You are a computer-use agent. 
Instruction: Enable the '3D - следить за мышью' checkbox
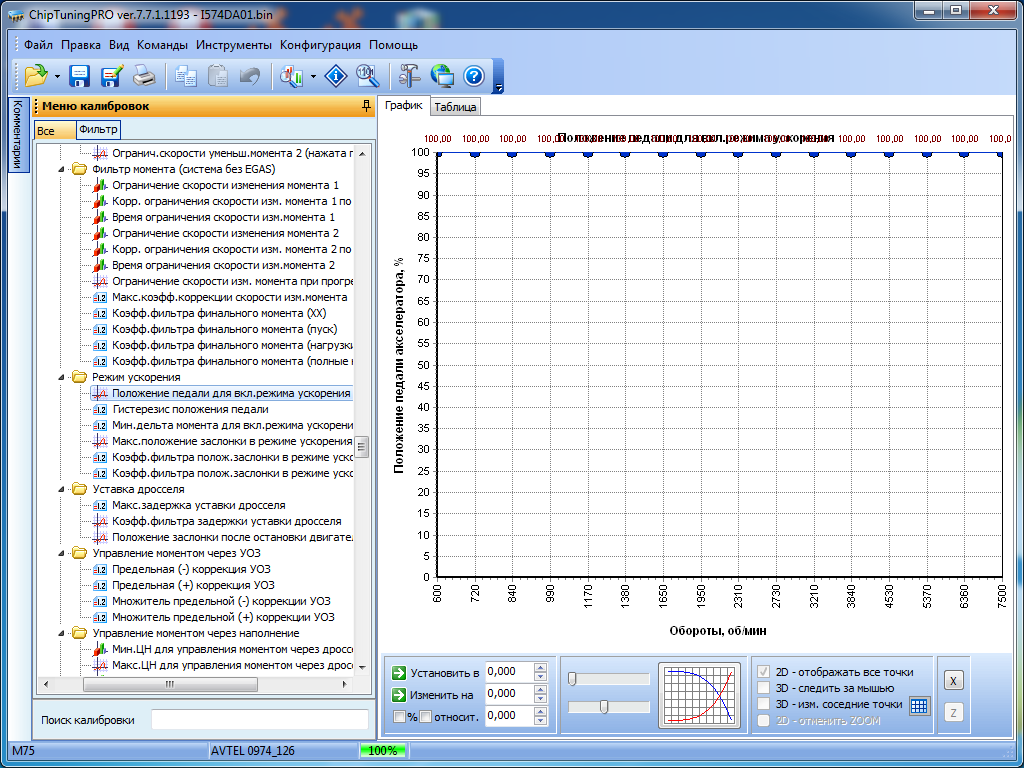coord(765,688)
